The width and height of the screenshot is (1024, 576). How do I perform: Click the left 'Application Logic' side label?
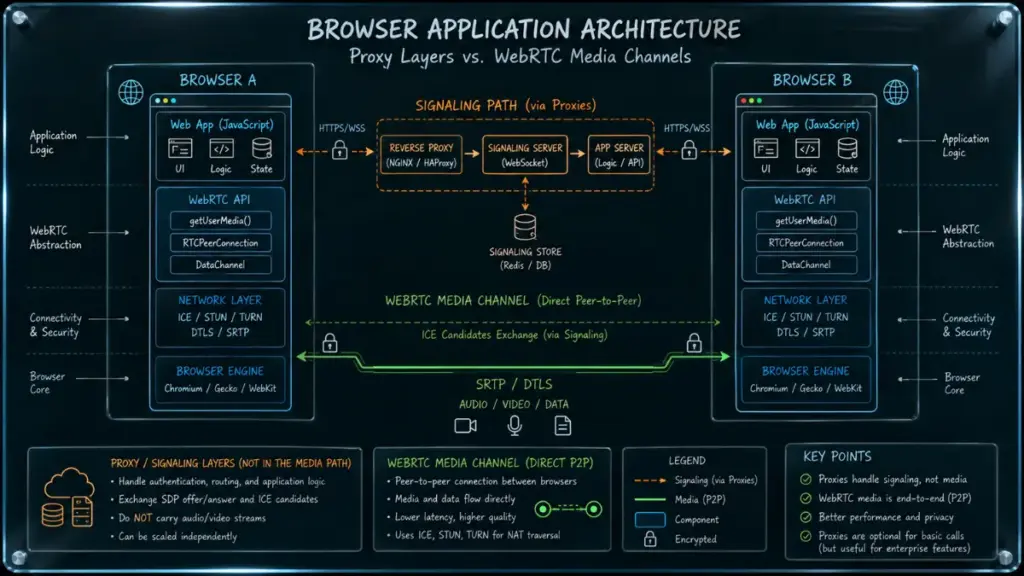[x=53, y=142]
